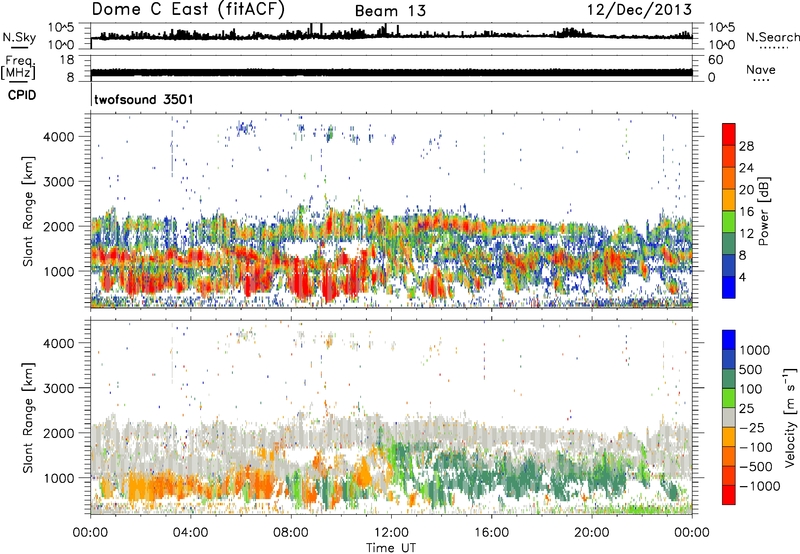Image resolution: width=800 pixels, height=554 pixels.
Task: Click the 'Freq. [MHz]' axis label
Action: tap(18, 67)
